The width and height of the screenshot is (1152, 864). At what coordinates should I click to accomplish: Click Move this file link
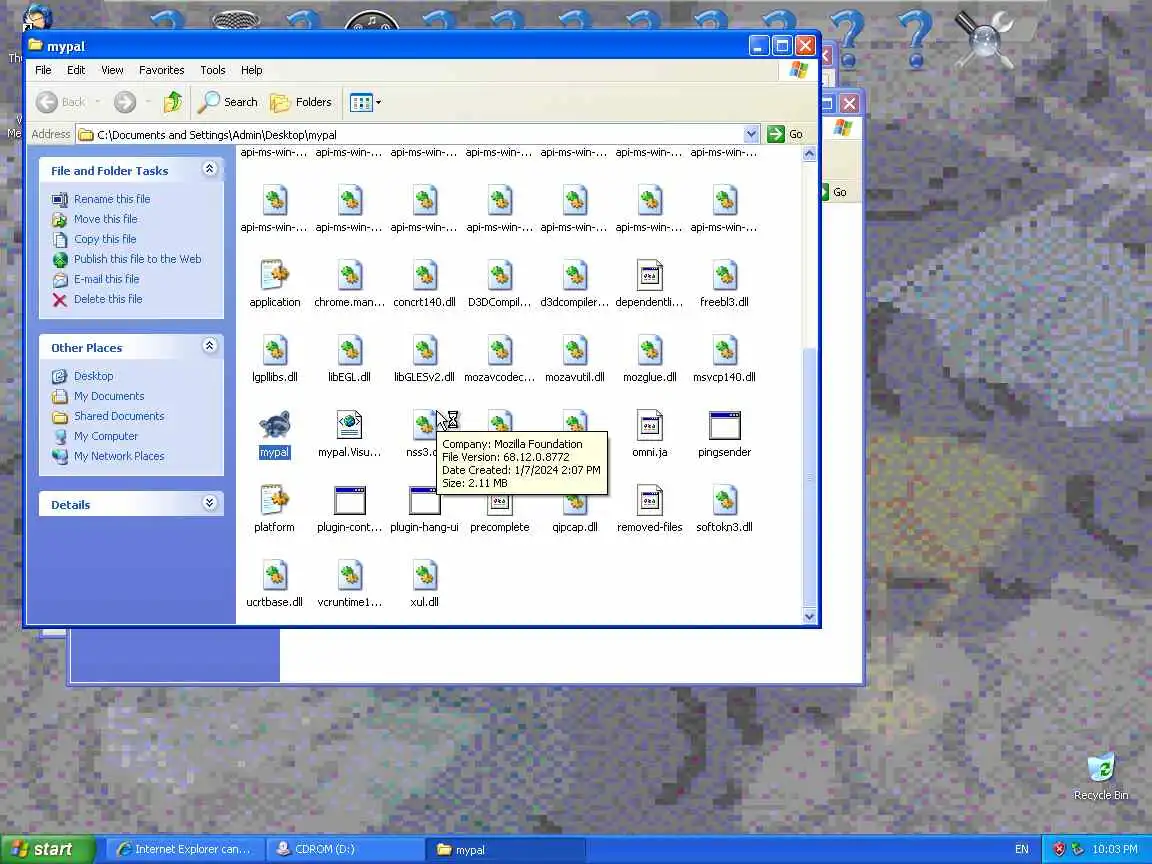tap(106, 219)
